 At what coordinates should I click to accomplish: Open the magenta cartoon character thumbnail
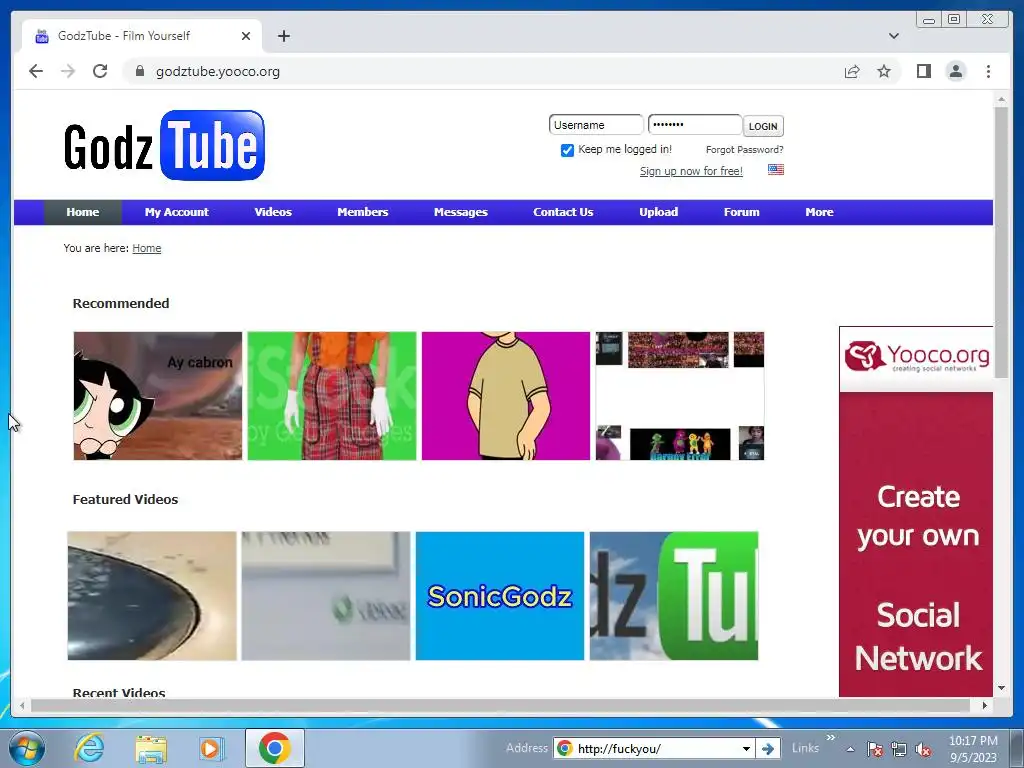point(505,396)
